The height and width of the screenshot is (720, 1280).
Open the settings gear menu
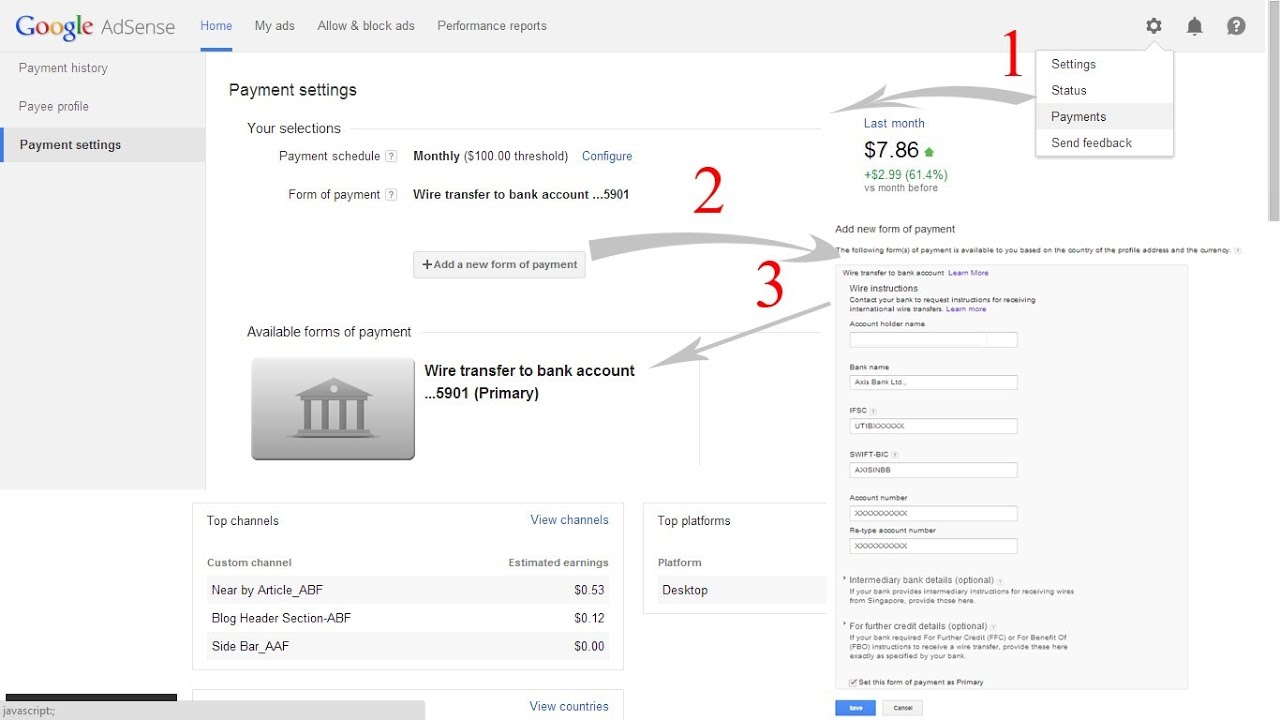[x=1154, y=26]
